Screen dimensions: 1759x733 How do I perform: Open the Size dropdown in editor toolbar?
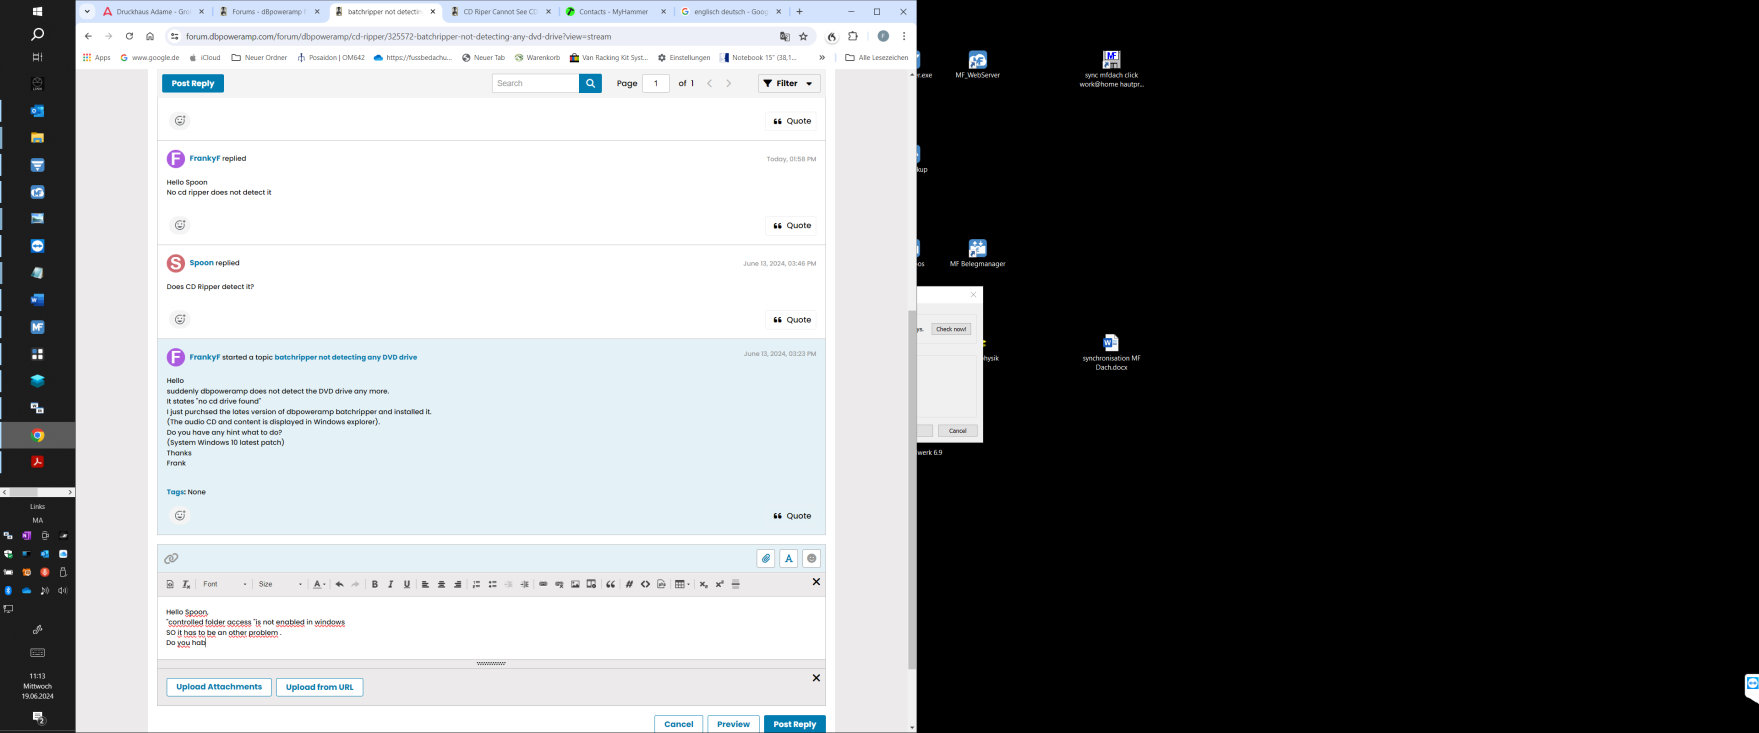[x=280, y=584]
